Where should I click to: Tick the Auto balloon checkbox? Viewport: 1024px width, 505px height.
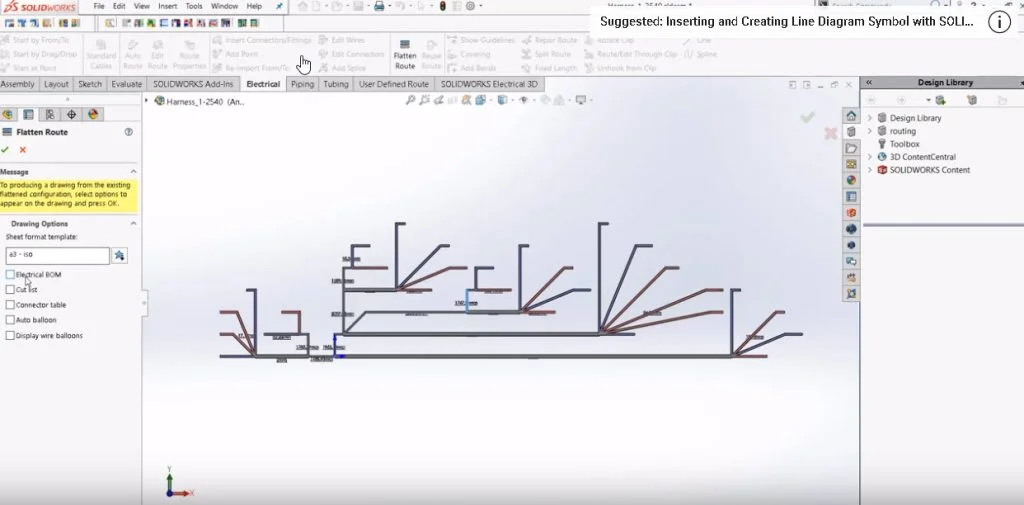point(10,319)
